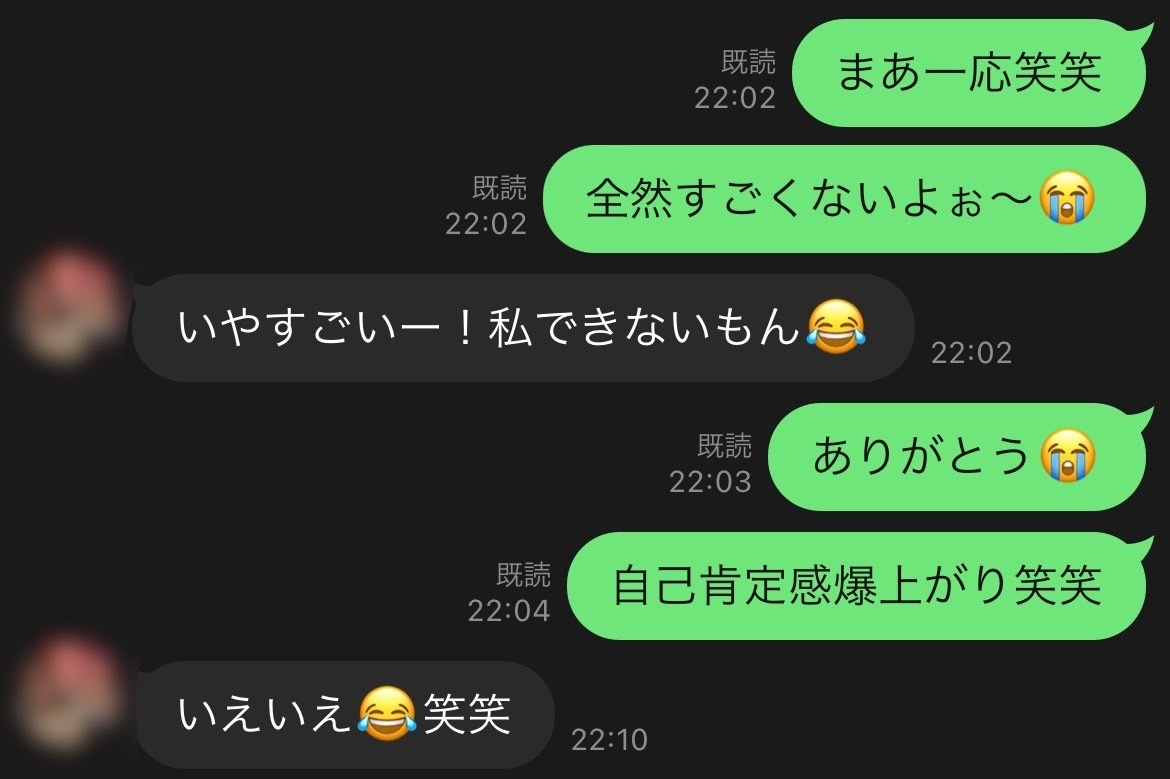
Task: Click the 22:04 timestamp beside 自己肯定感 message
Action: 509,611
